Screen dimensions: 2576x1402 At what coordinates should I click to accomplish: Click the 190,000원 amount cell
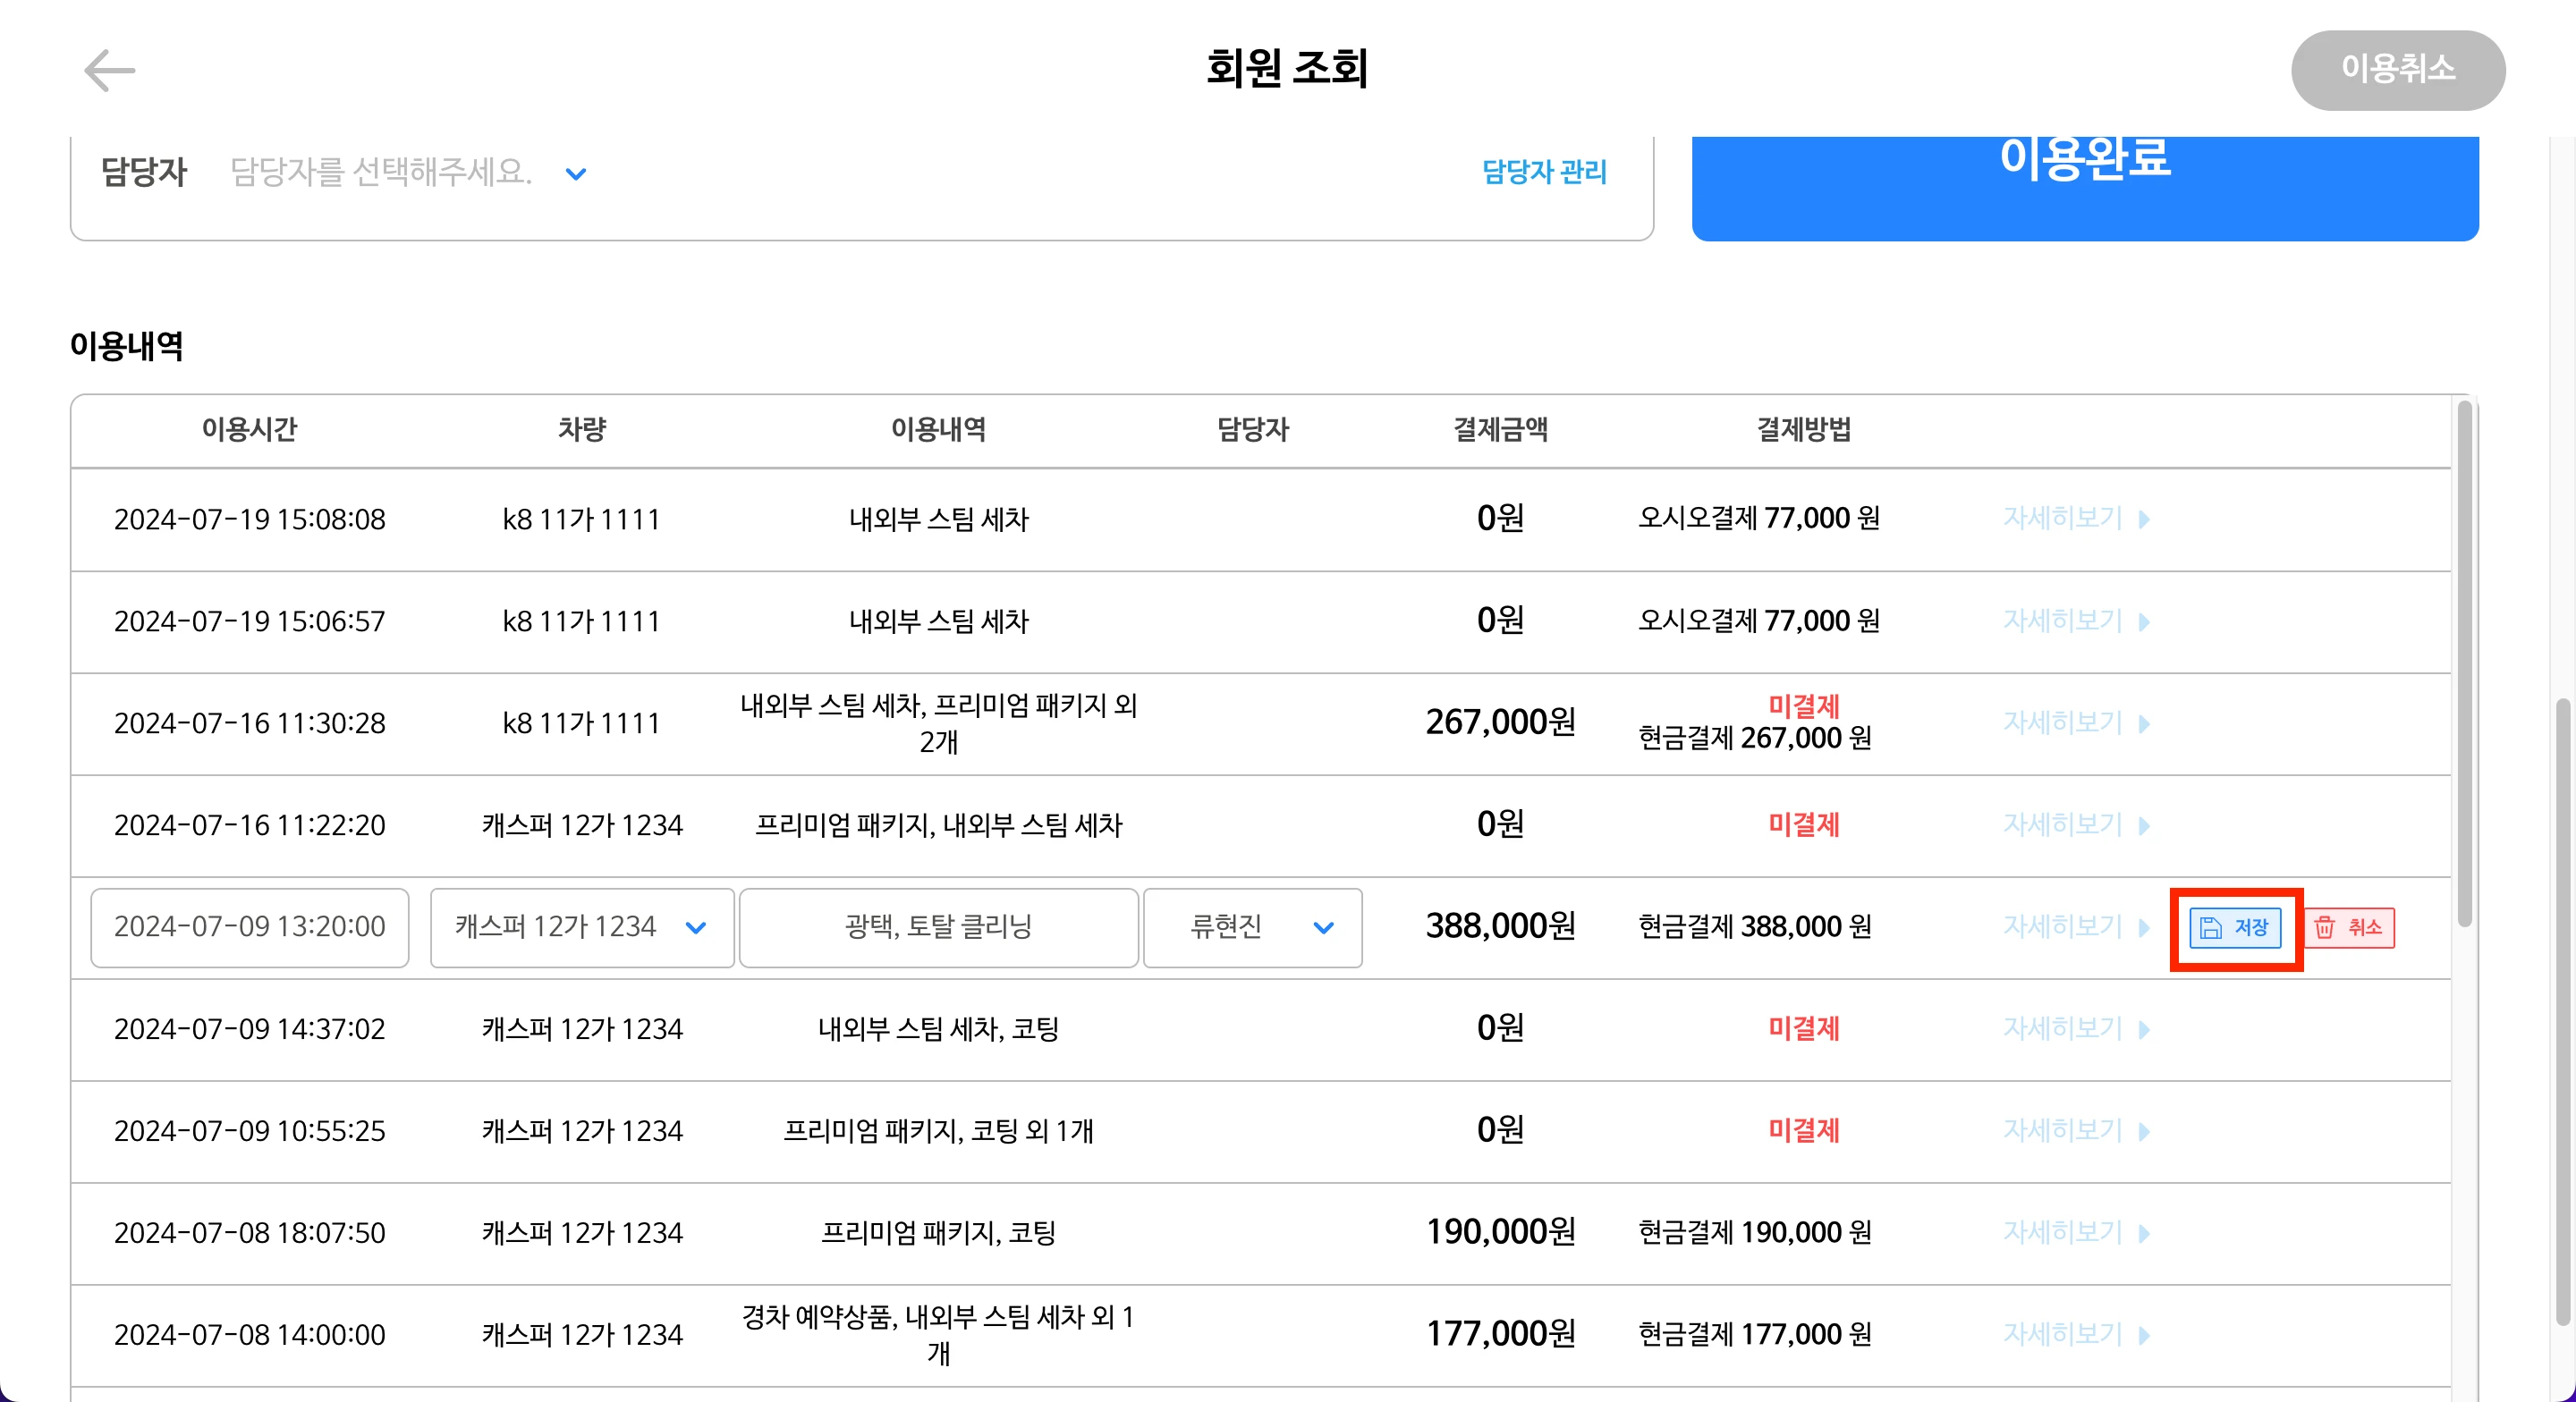click(x=1500, y=1232)
